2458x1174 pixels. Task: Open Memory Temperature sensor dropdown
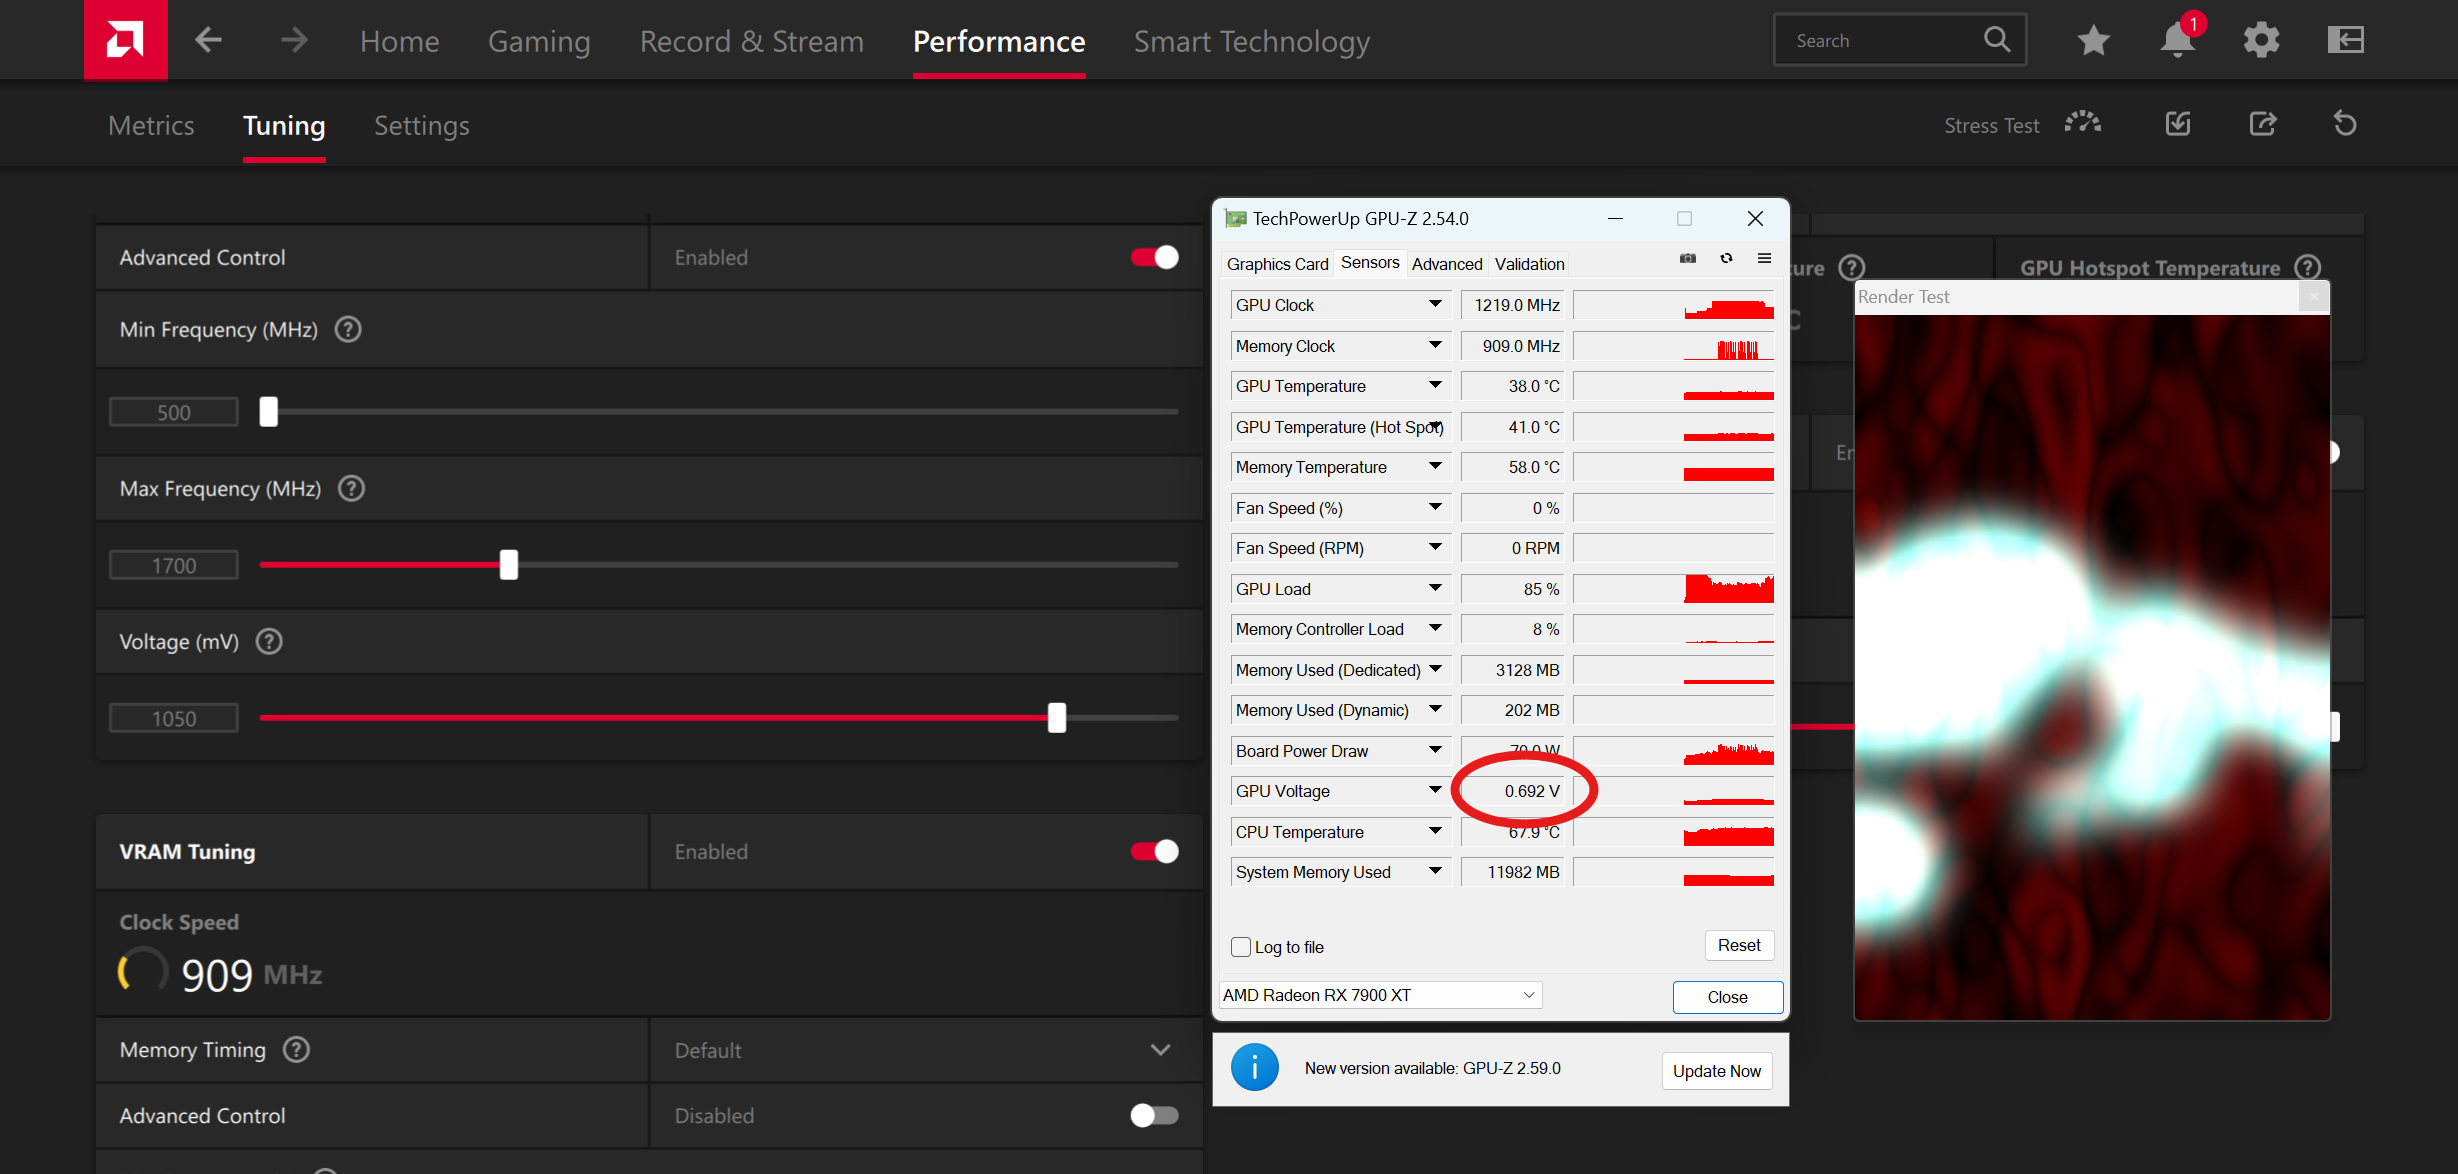[1435, 466]
